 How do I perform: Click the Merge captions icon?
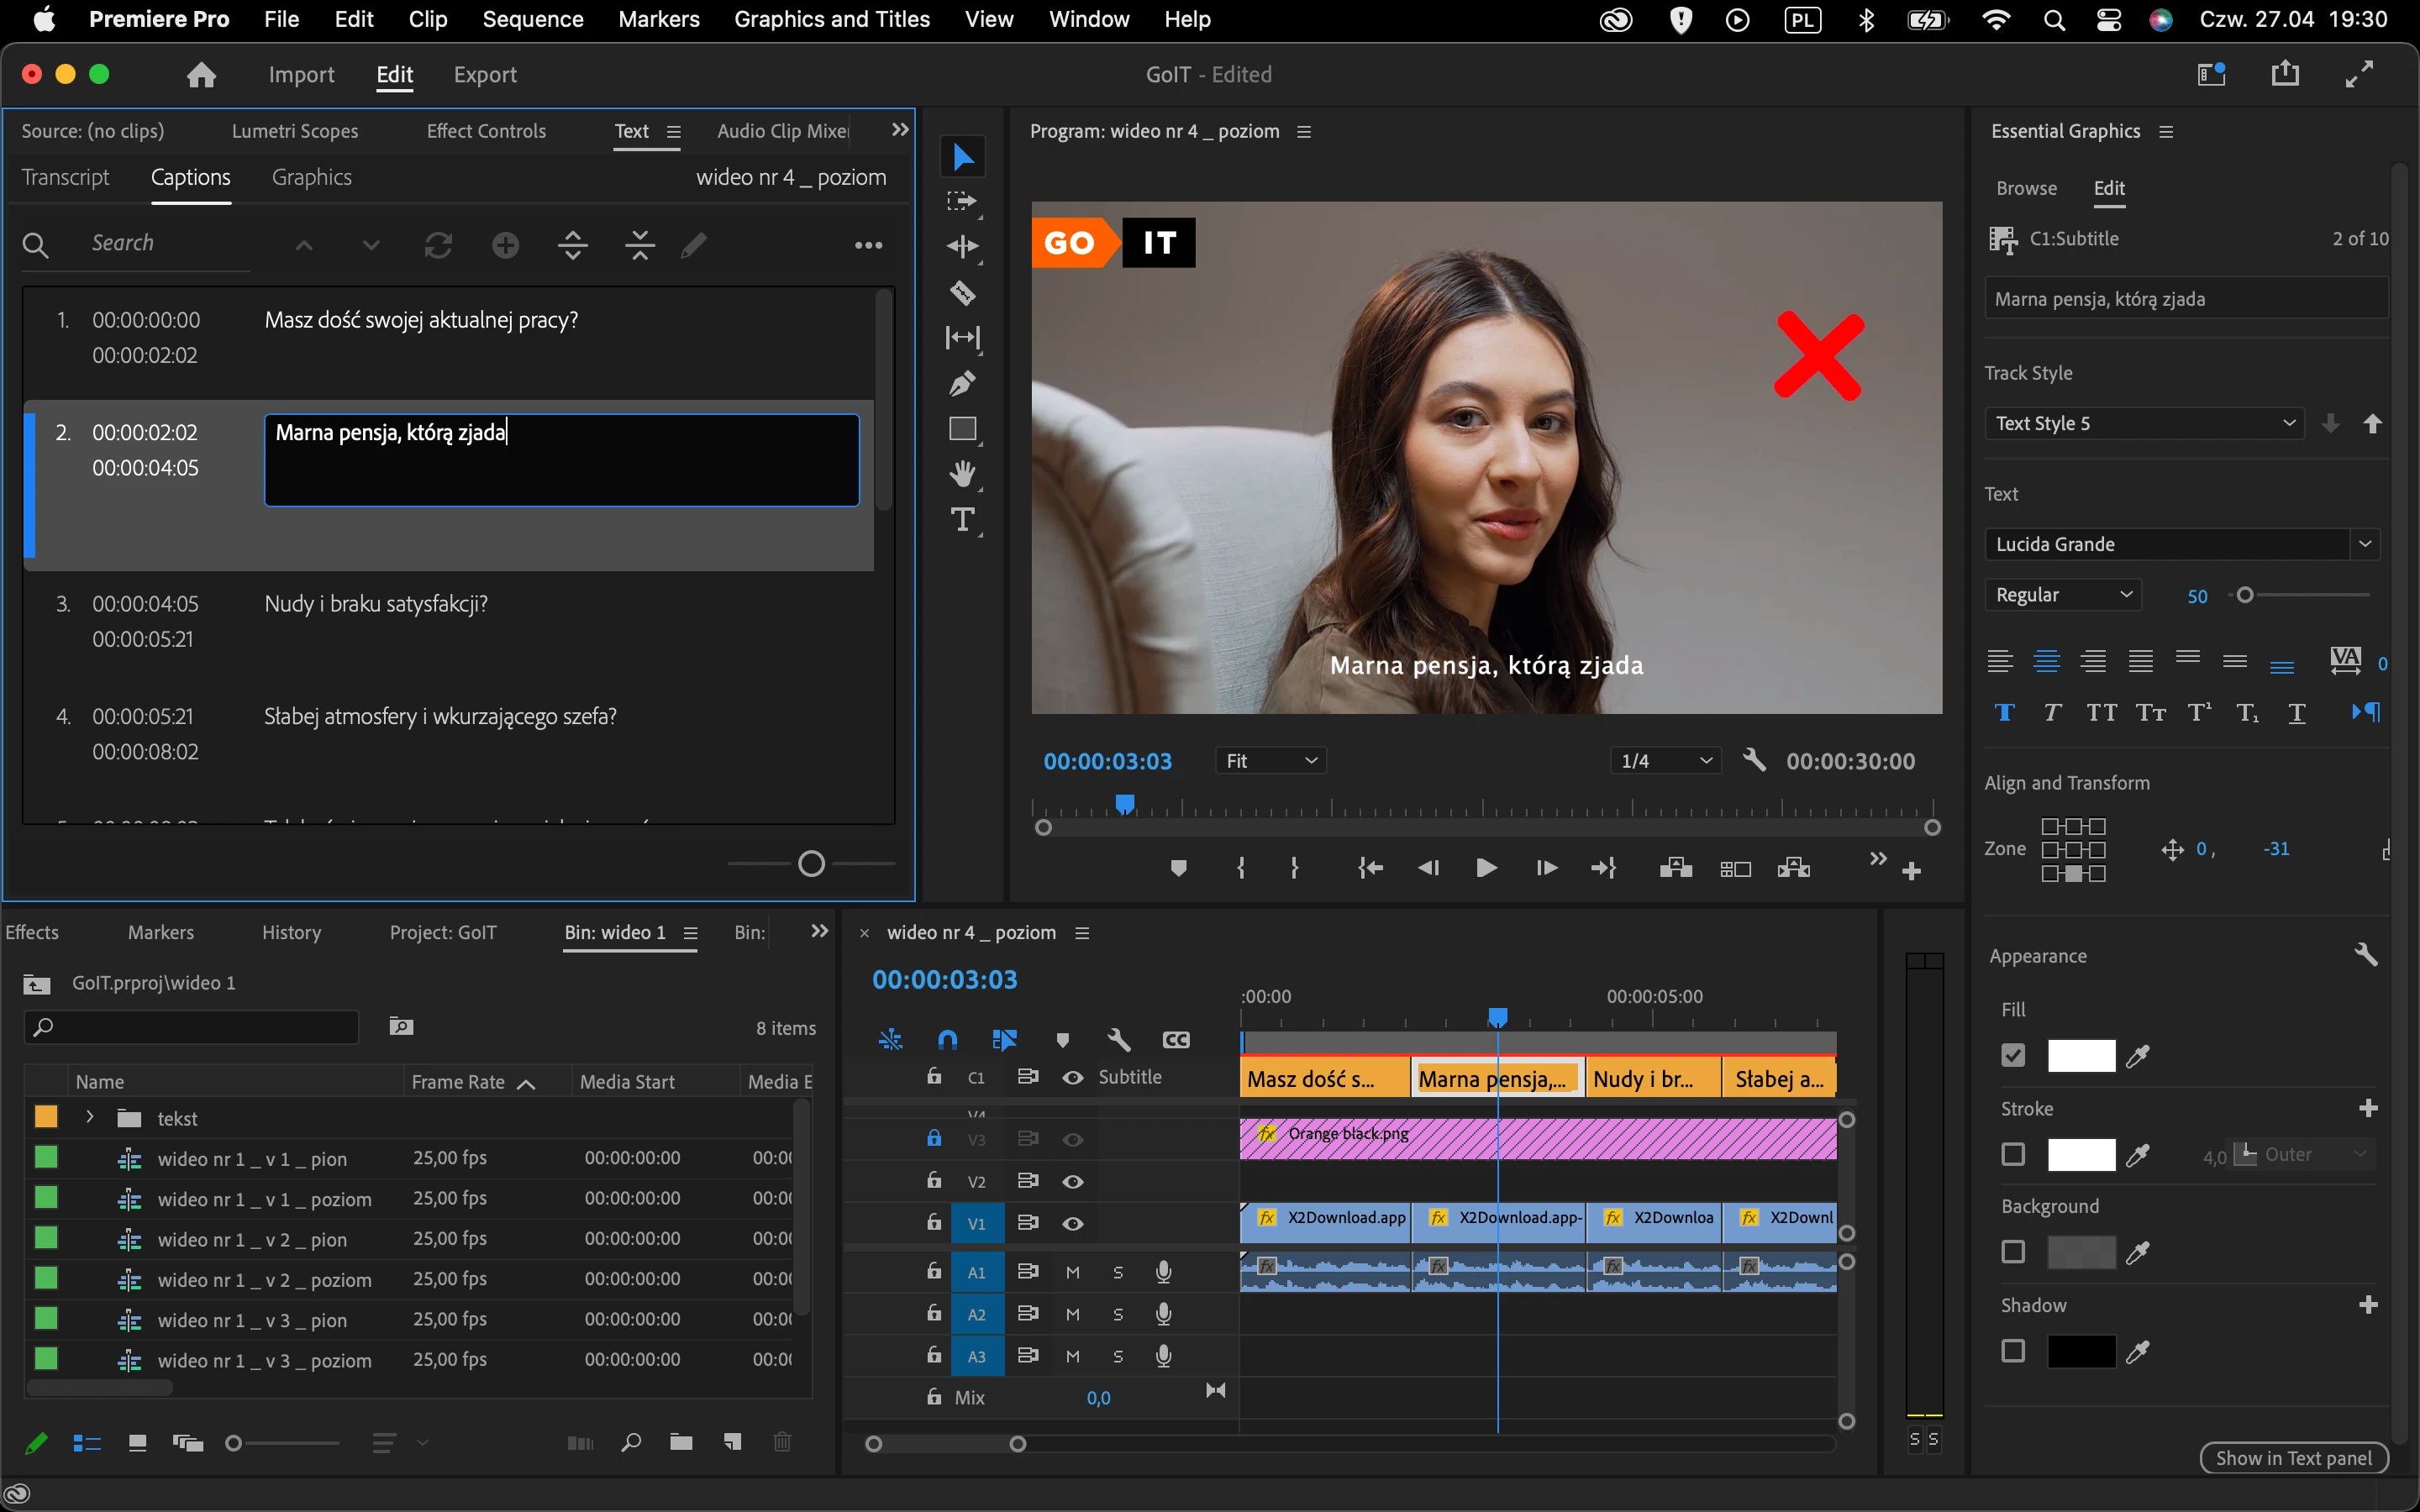pos(640,245)
